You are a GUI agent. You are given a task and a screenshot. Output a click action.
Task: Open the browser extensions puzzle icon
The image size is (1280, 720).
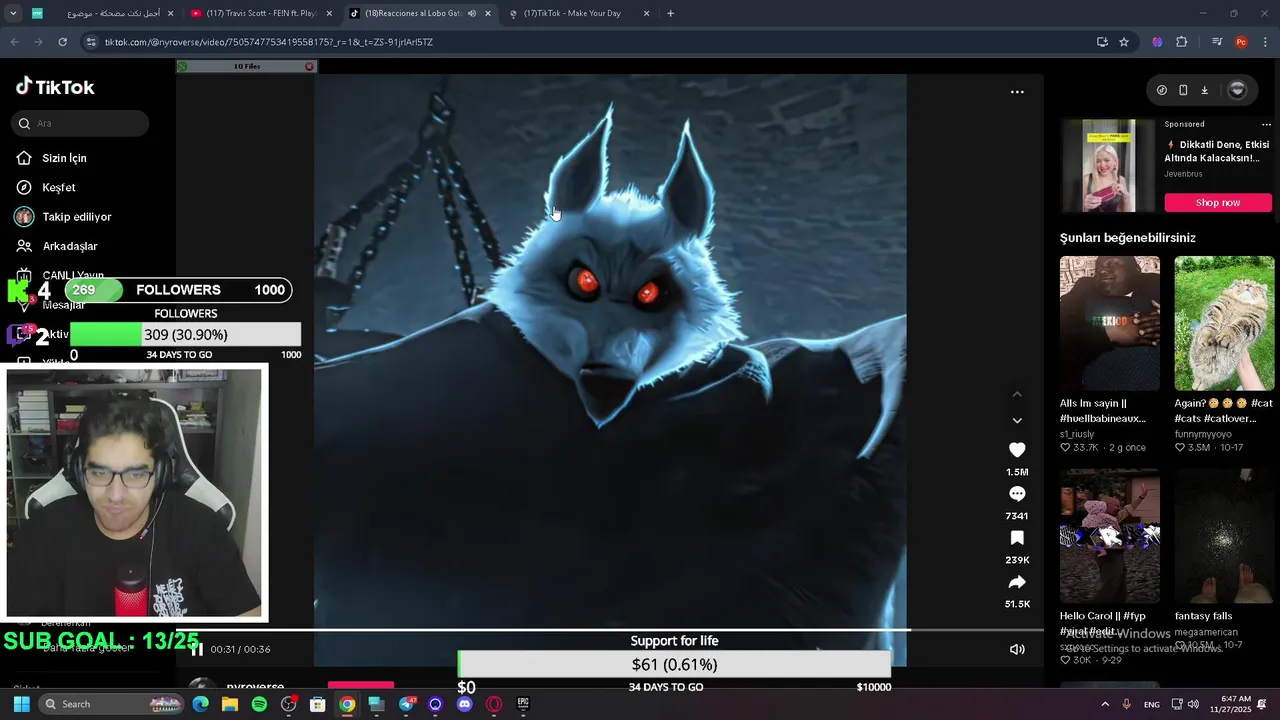1182,42
